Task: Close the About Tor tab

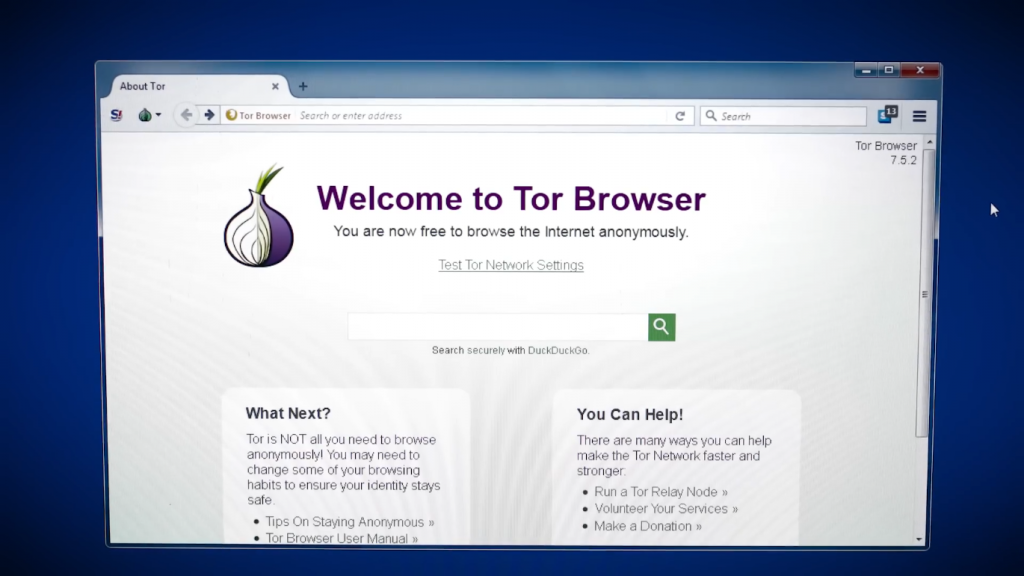Action: (x=275, y=86)
